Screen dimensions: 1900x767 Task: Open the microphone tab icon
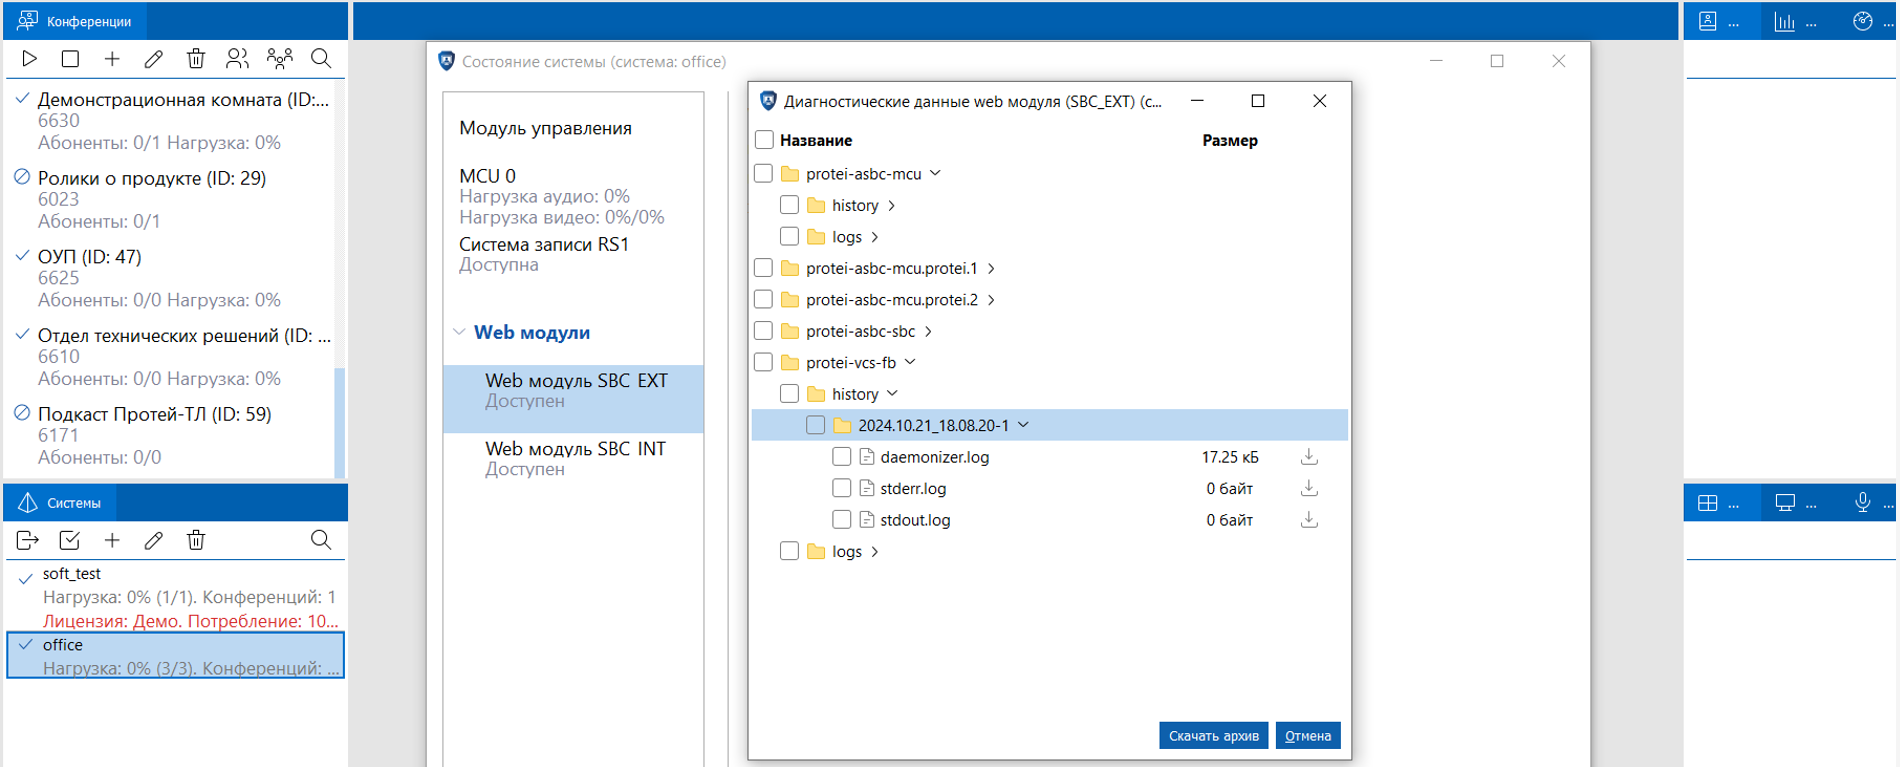pos(1862,503)
